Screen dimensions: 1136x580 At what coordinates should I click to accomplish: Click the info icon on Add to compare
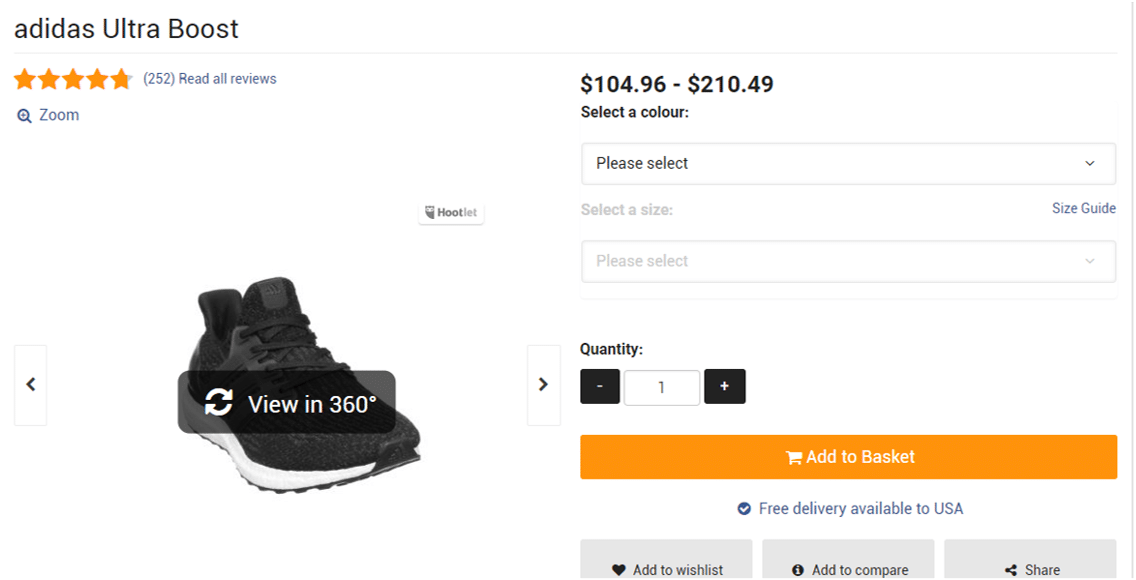click(798, 567)
